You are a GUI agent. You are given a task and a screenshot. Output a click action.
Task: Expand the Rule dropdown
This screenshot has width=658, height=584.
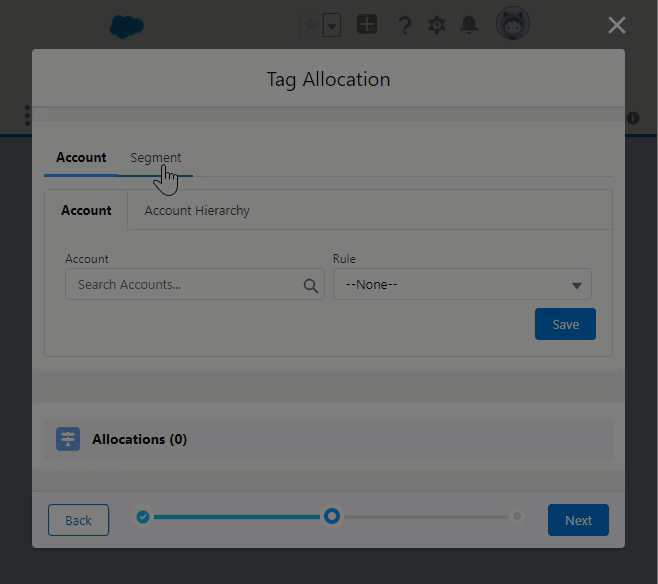point(462,285)
